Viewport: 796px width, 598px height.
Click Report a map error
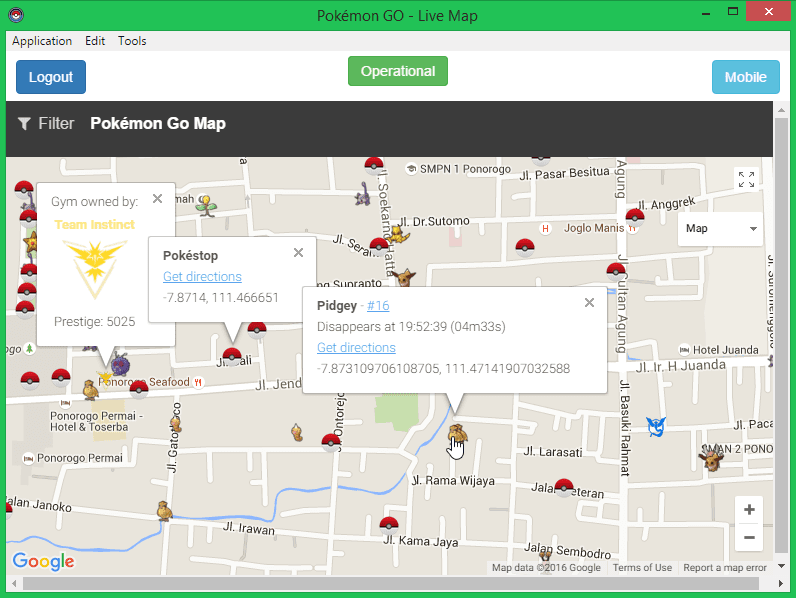pyautogui.click(x=725, y=568)
